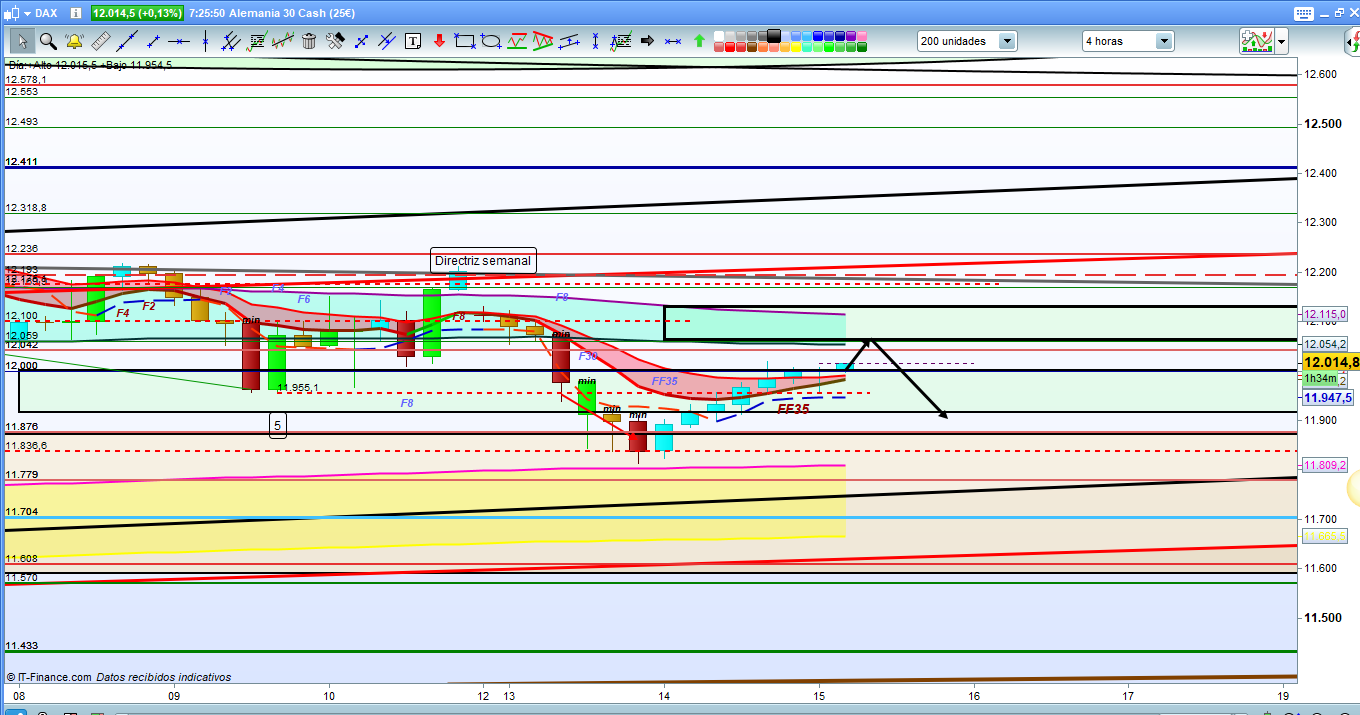
Task: Open the 4 horas timeframe dropdown
Action: tap(1164, 41)
